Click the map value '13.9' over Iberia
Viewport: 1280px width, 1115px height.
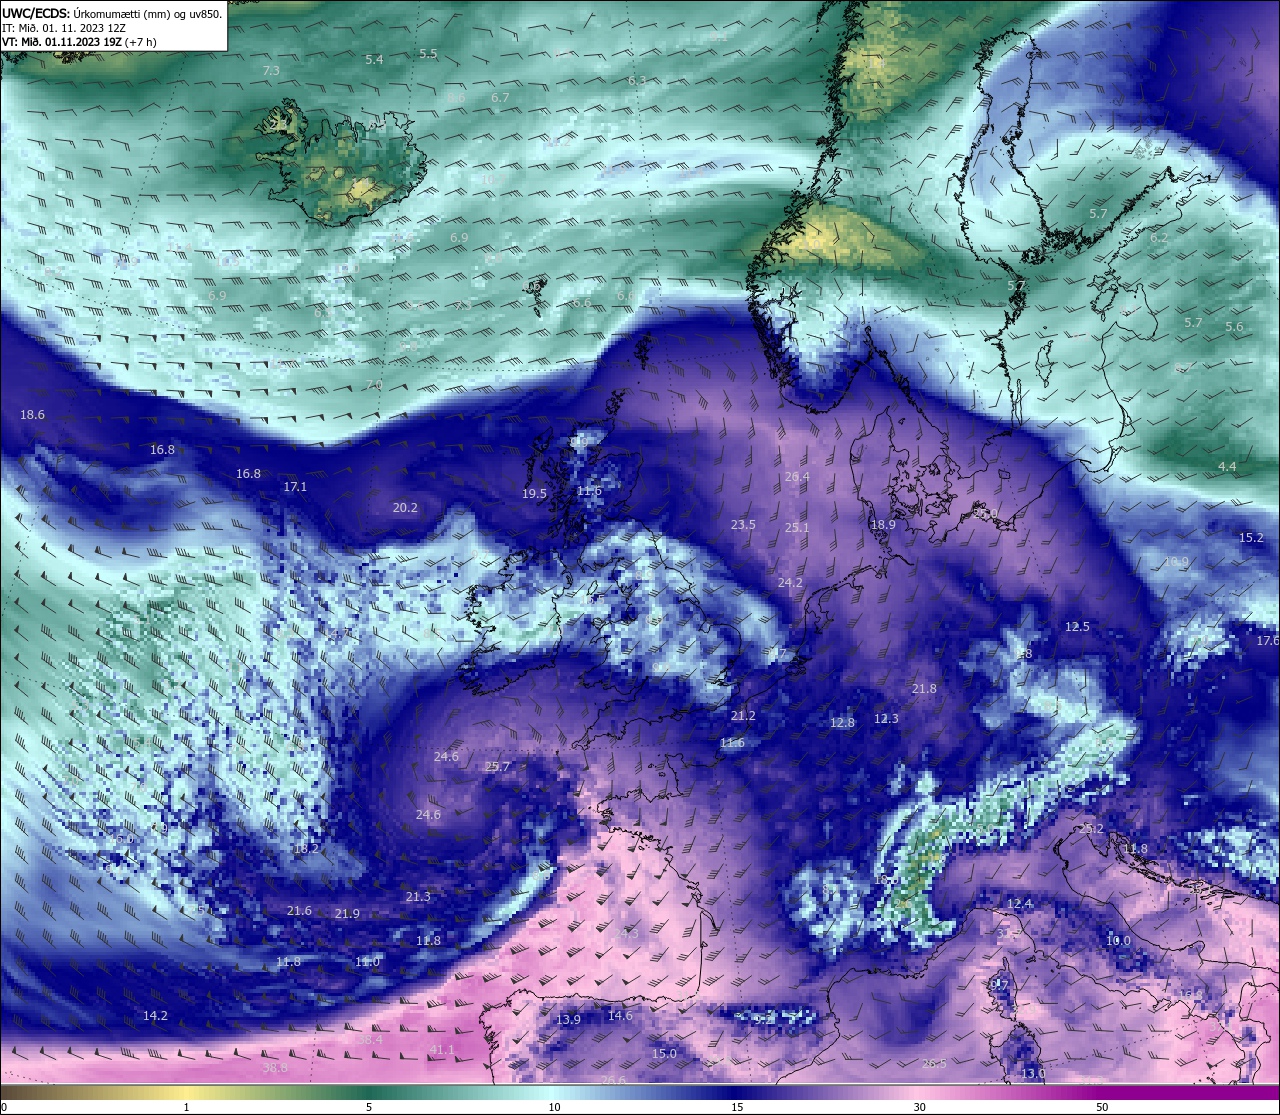point(568,1020)
